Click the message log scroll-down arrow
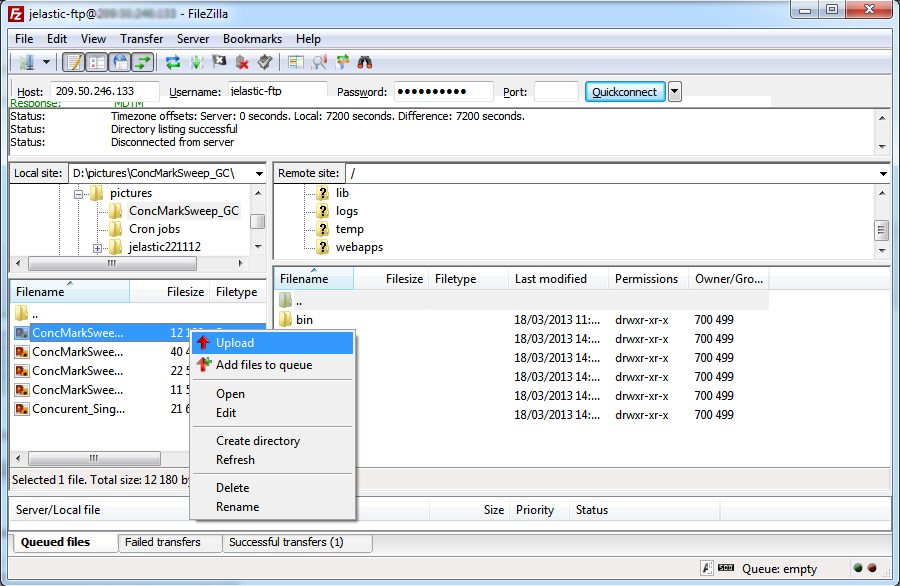 point(882,147)
